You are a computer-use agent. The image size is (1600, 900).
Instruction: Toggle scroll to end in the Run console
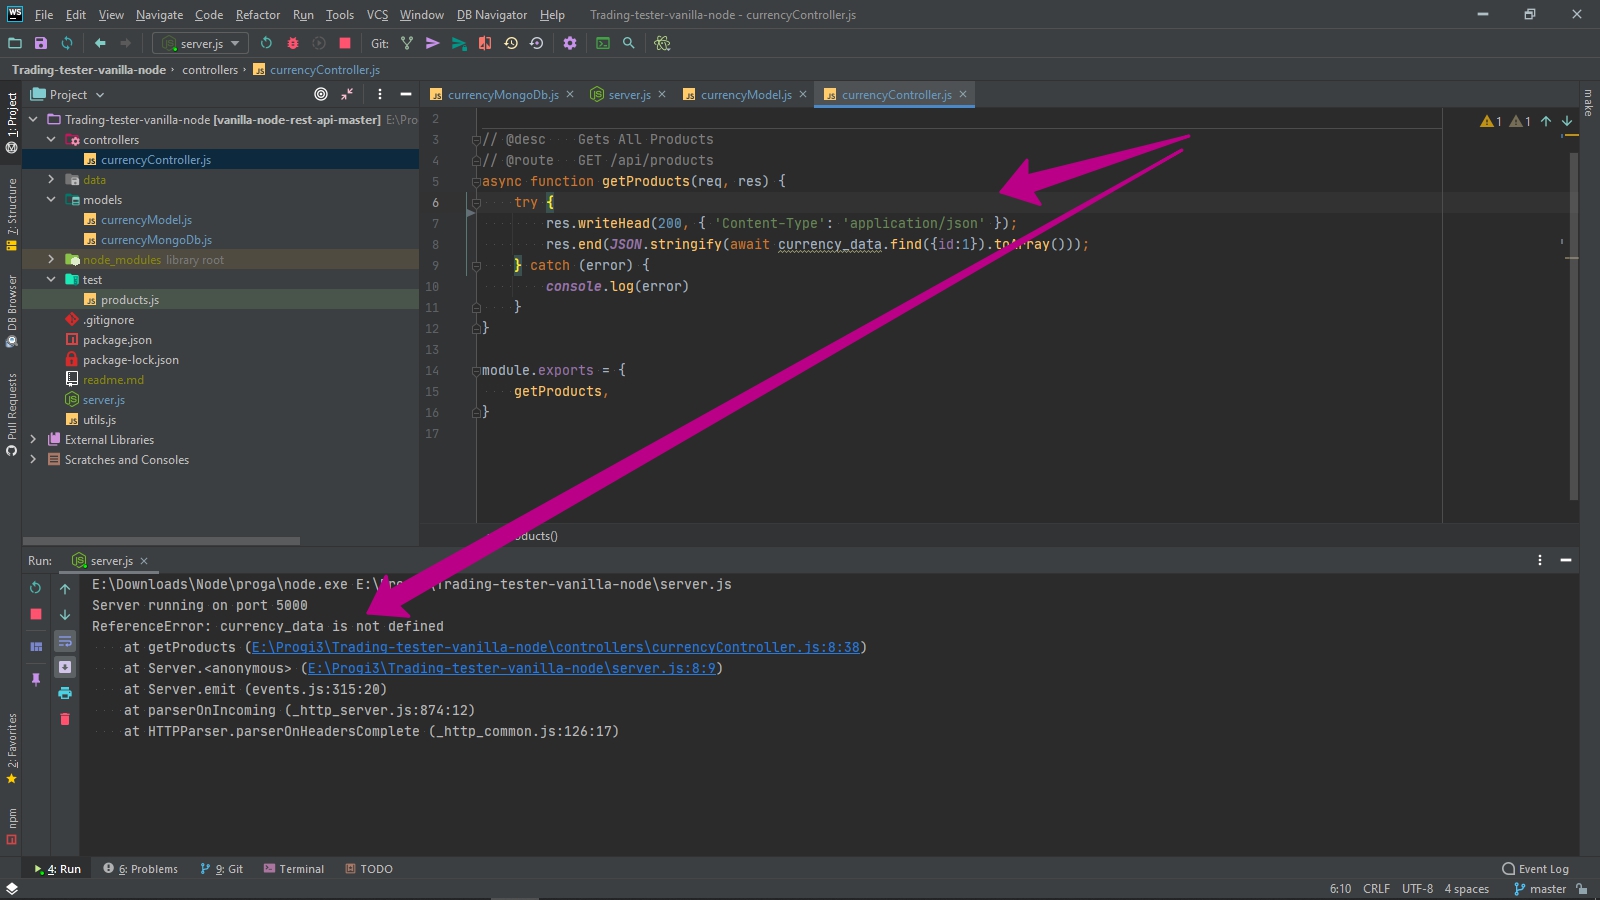coord(65,667)
